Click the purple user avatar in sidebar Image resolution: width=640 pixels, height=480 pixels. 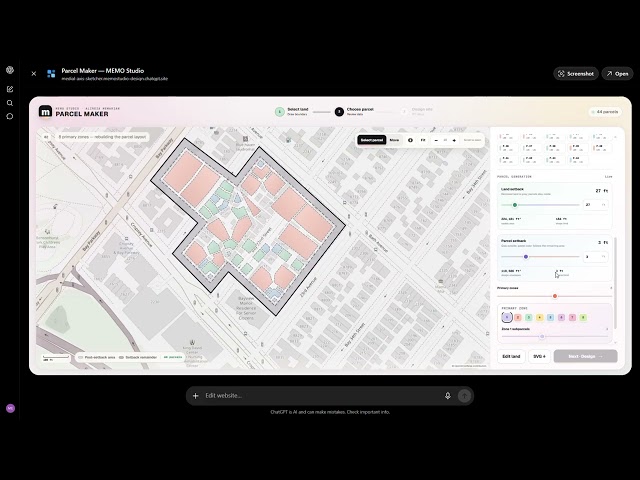[10, 408]
